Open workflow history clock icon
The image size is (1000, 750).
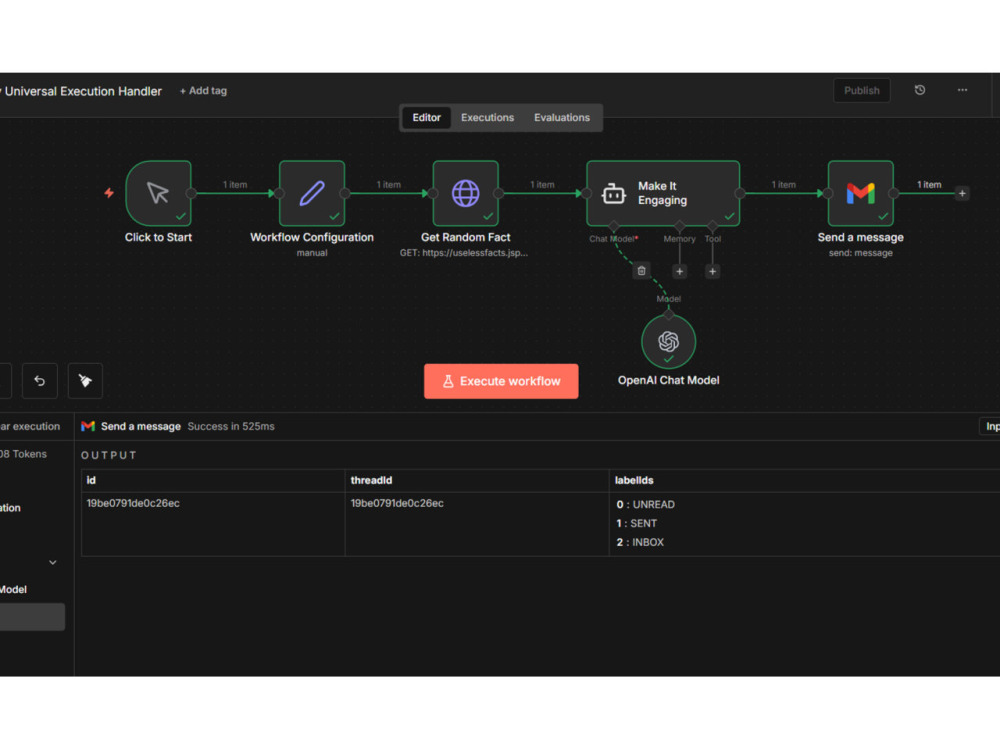[x=920, y=91]
